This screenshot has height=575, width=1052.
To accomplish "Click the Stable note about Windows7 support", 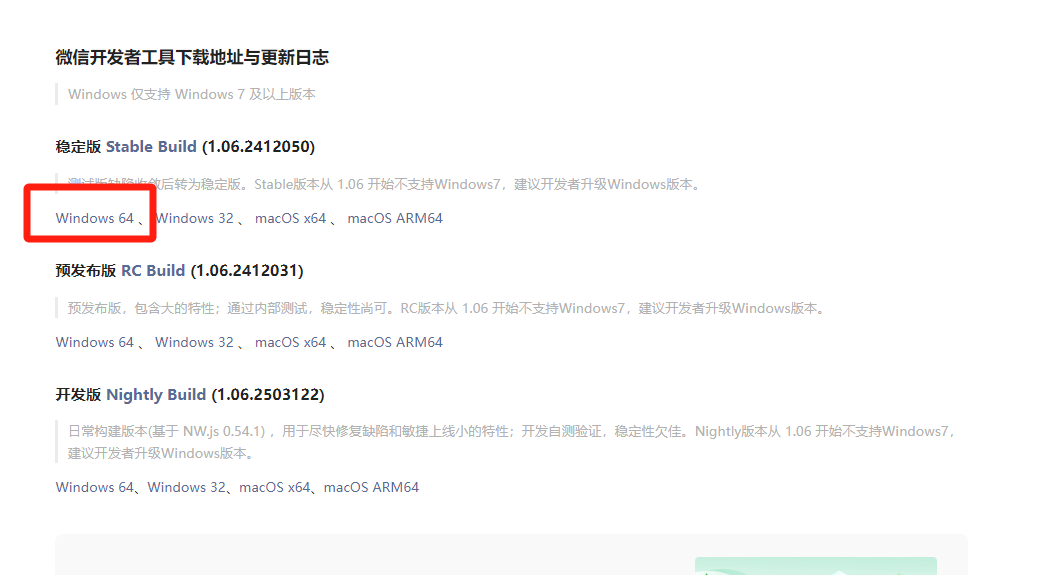I will coord(384,184).
